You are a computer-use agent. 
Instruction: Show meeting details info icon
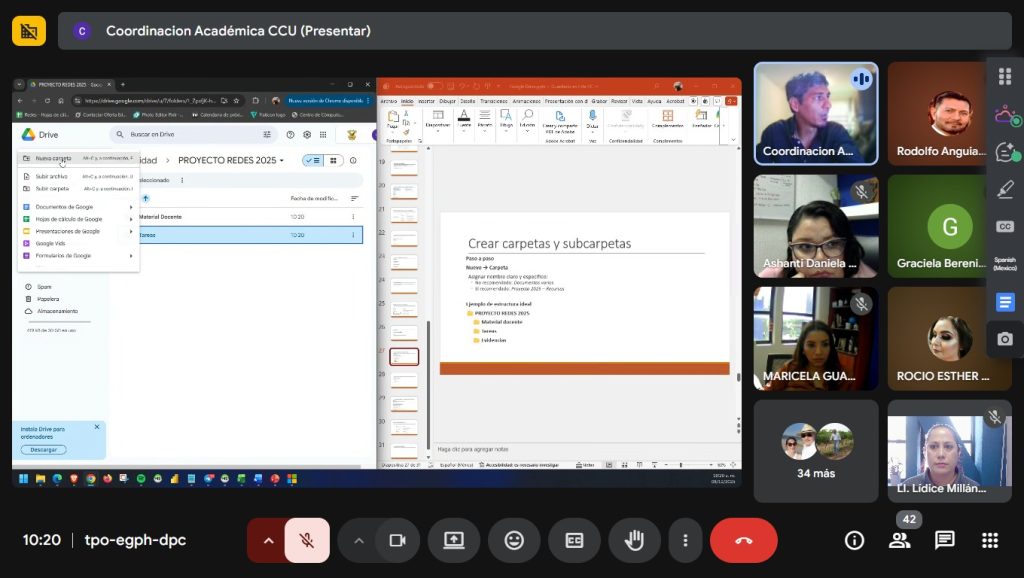pyautogui.click(x=854, y=540)
